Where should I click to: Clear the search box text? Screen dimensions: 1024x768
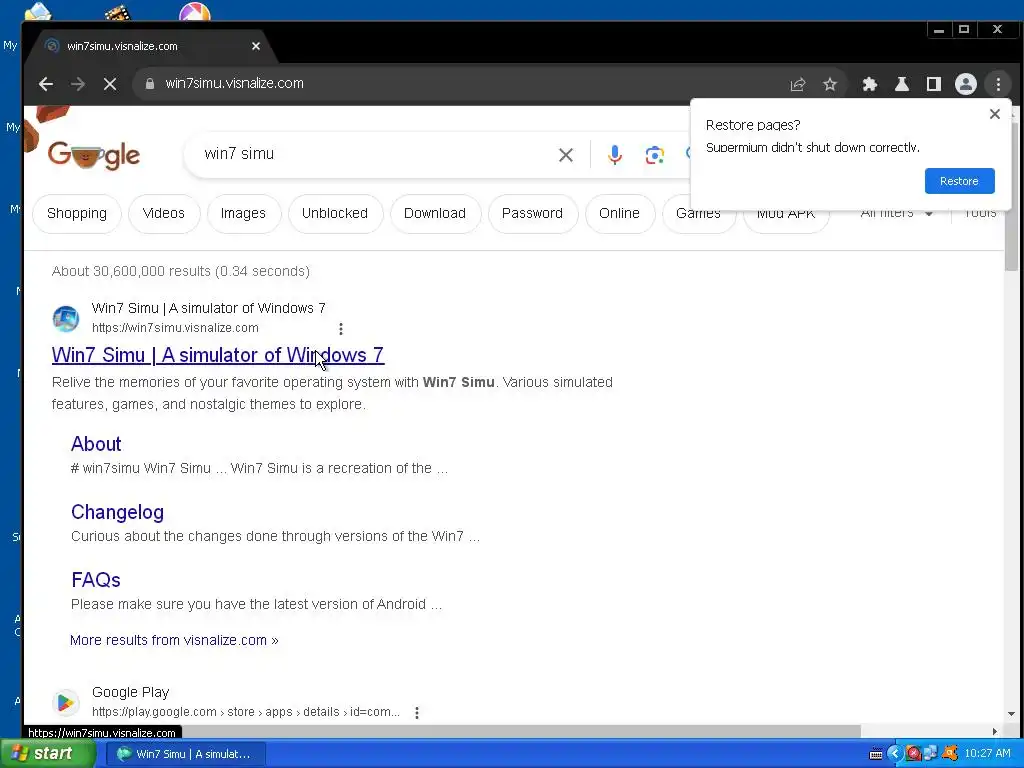566,155
